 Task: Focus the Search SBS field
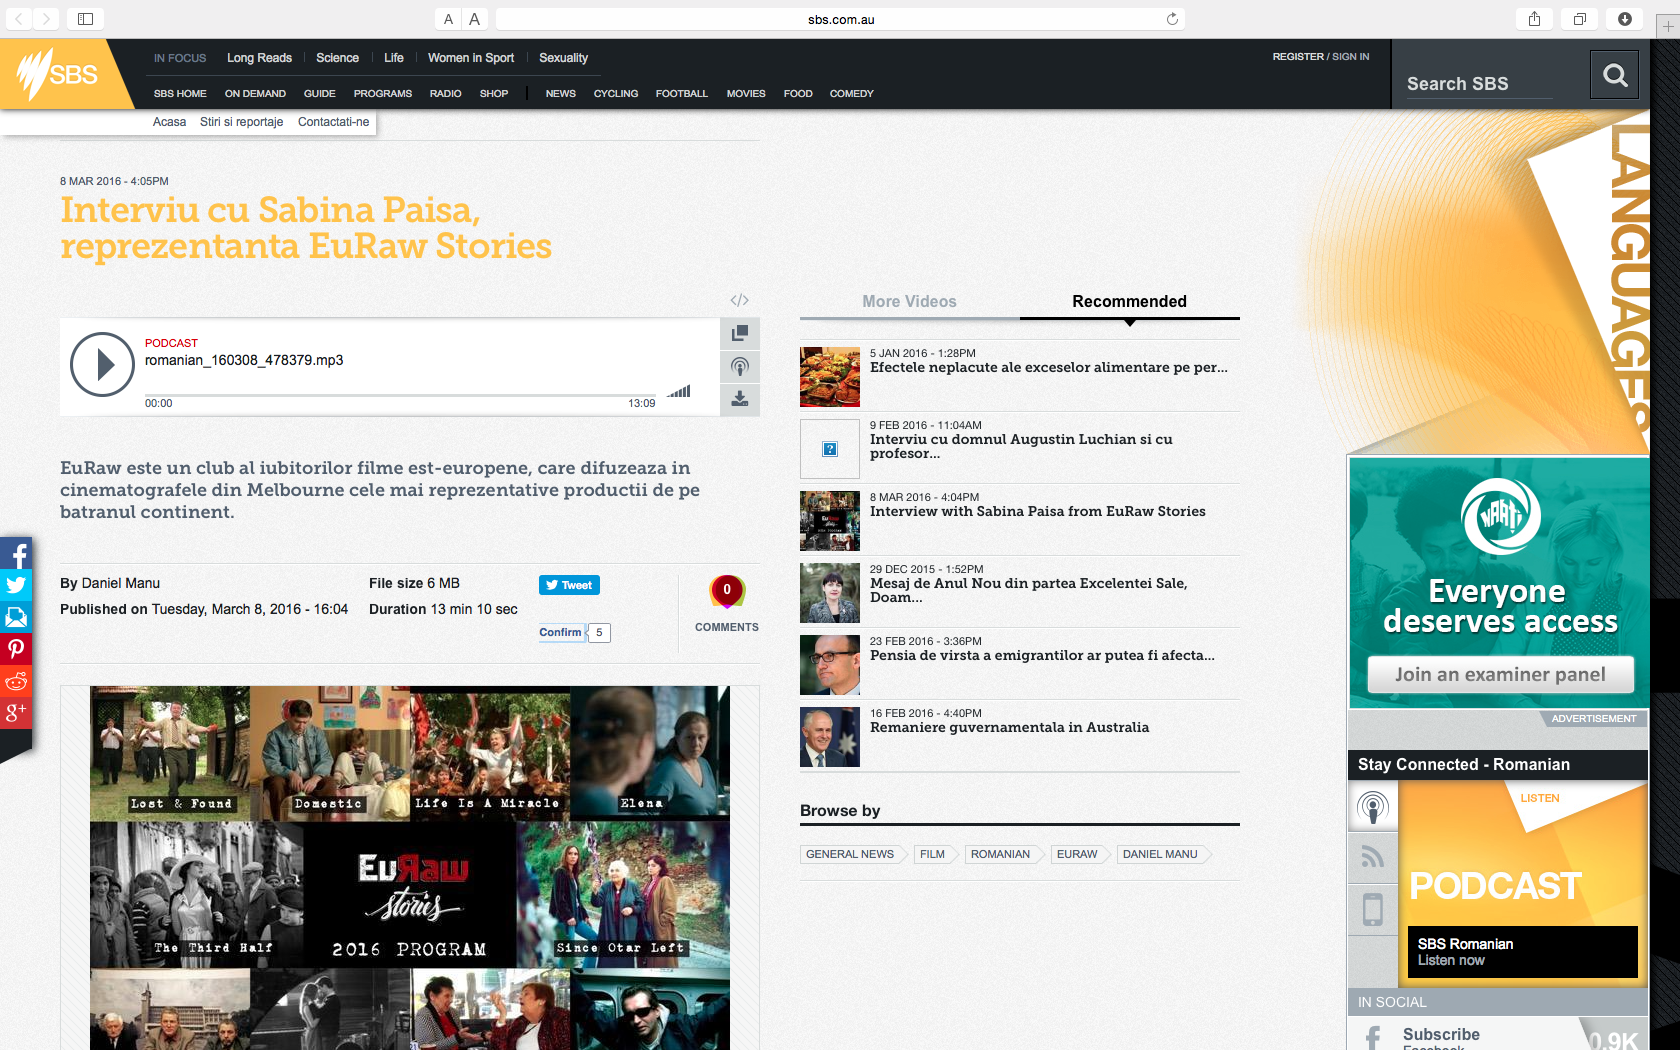[x=1480, y=84]
